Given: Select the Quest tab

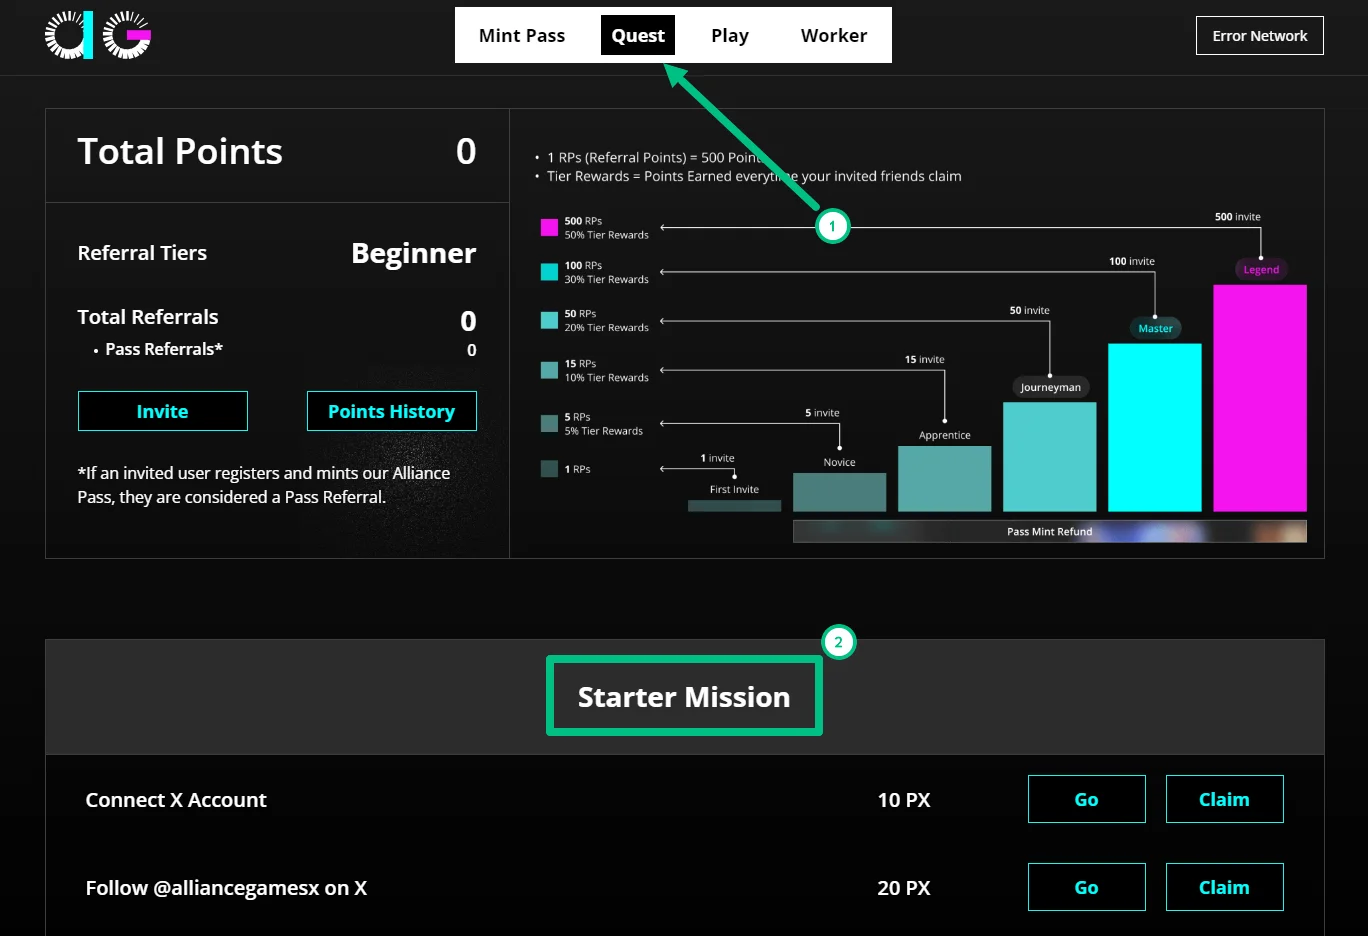Looking at the screenshot, I should (638, 35).
